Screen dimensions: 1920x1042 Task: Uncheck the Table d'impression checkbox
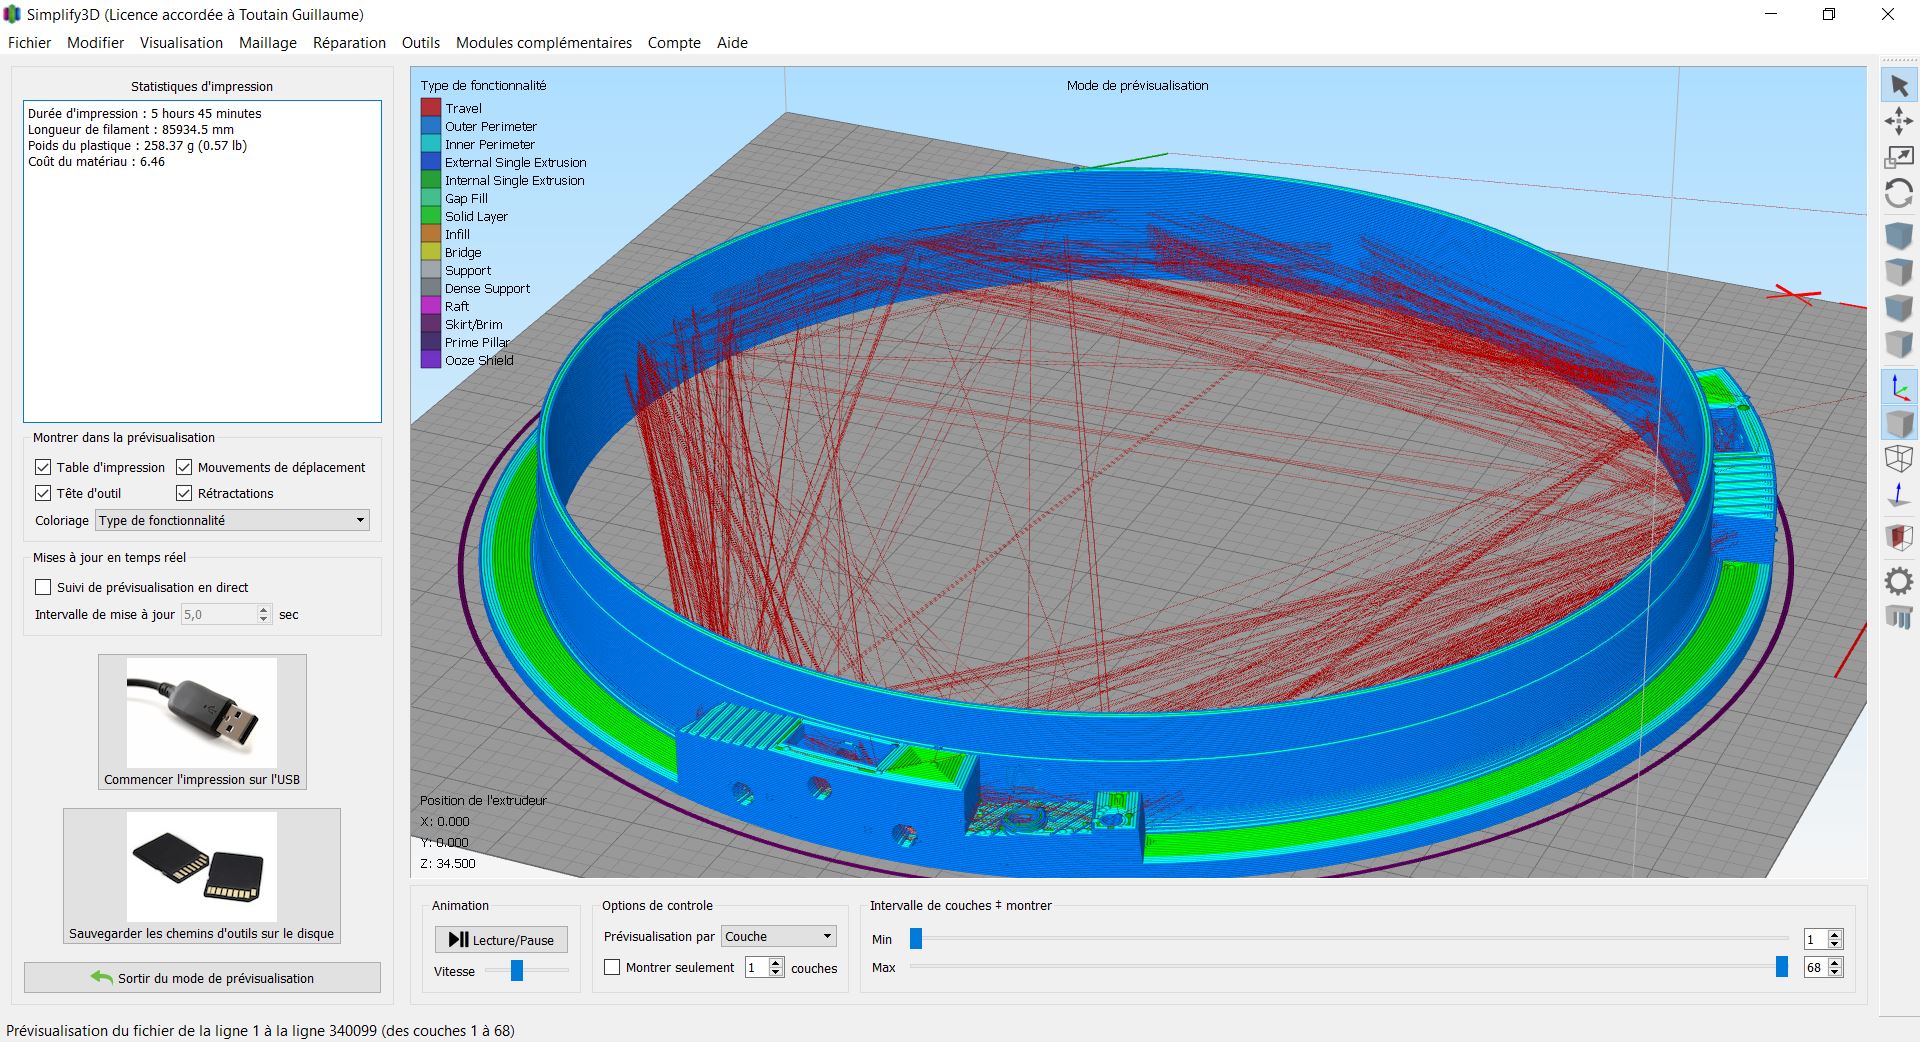[x=43, y=467]
